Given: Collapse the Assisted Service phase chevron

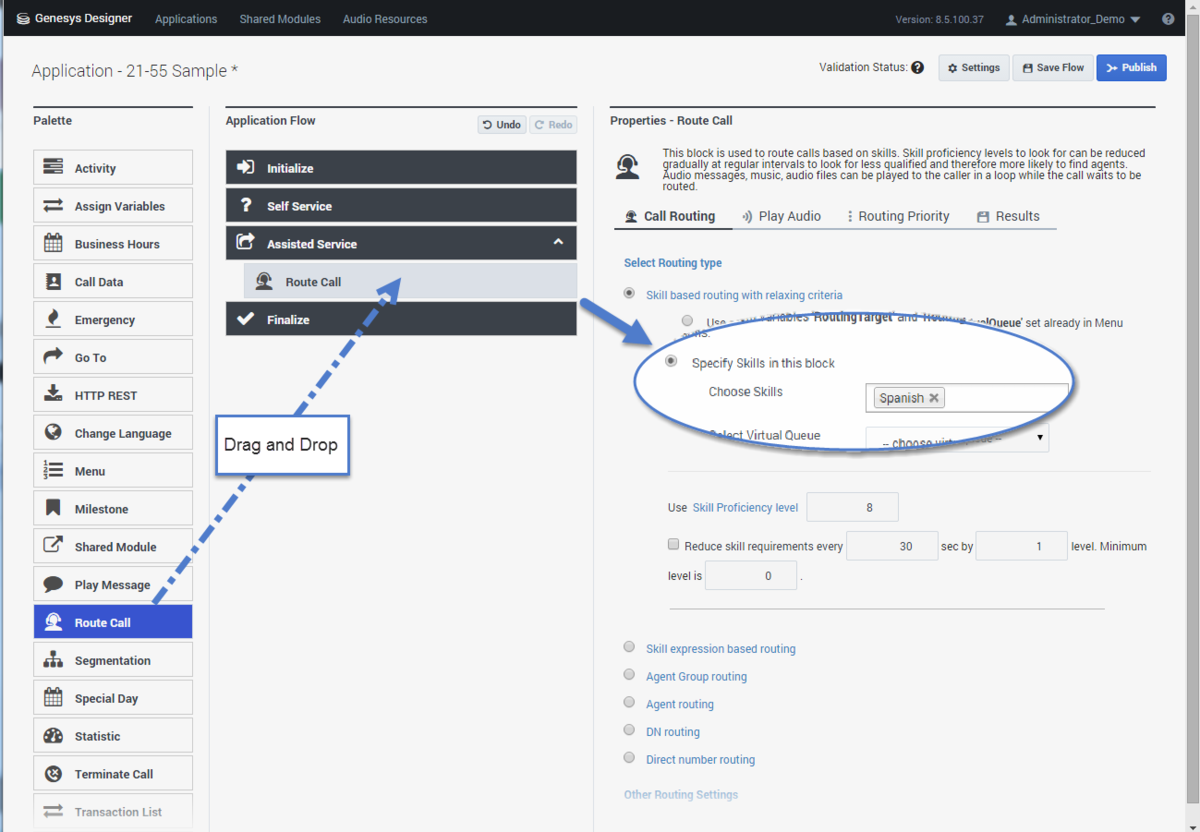Looking at the screenshot, I should tap(558, 242).
